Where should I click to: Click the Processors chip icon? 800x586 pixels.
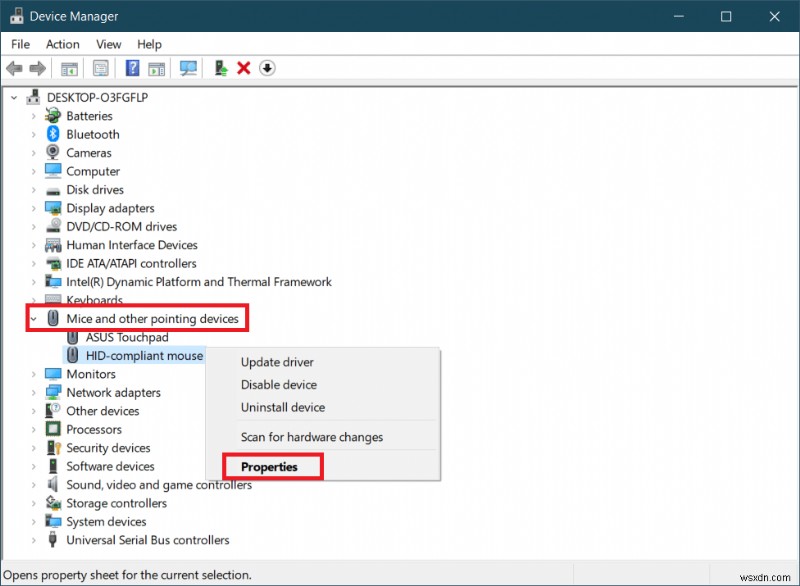(x=53, y=429)
